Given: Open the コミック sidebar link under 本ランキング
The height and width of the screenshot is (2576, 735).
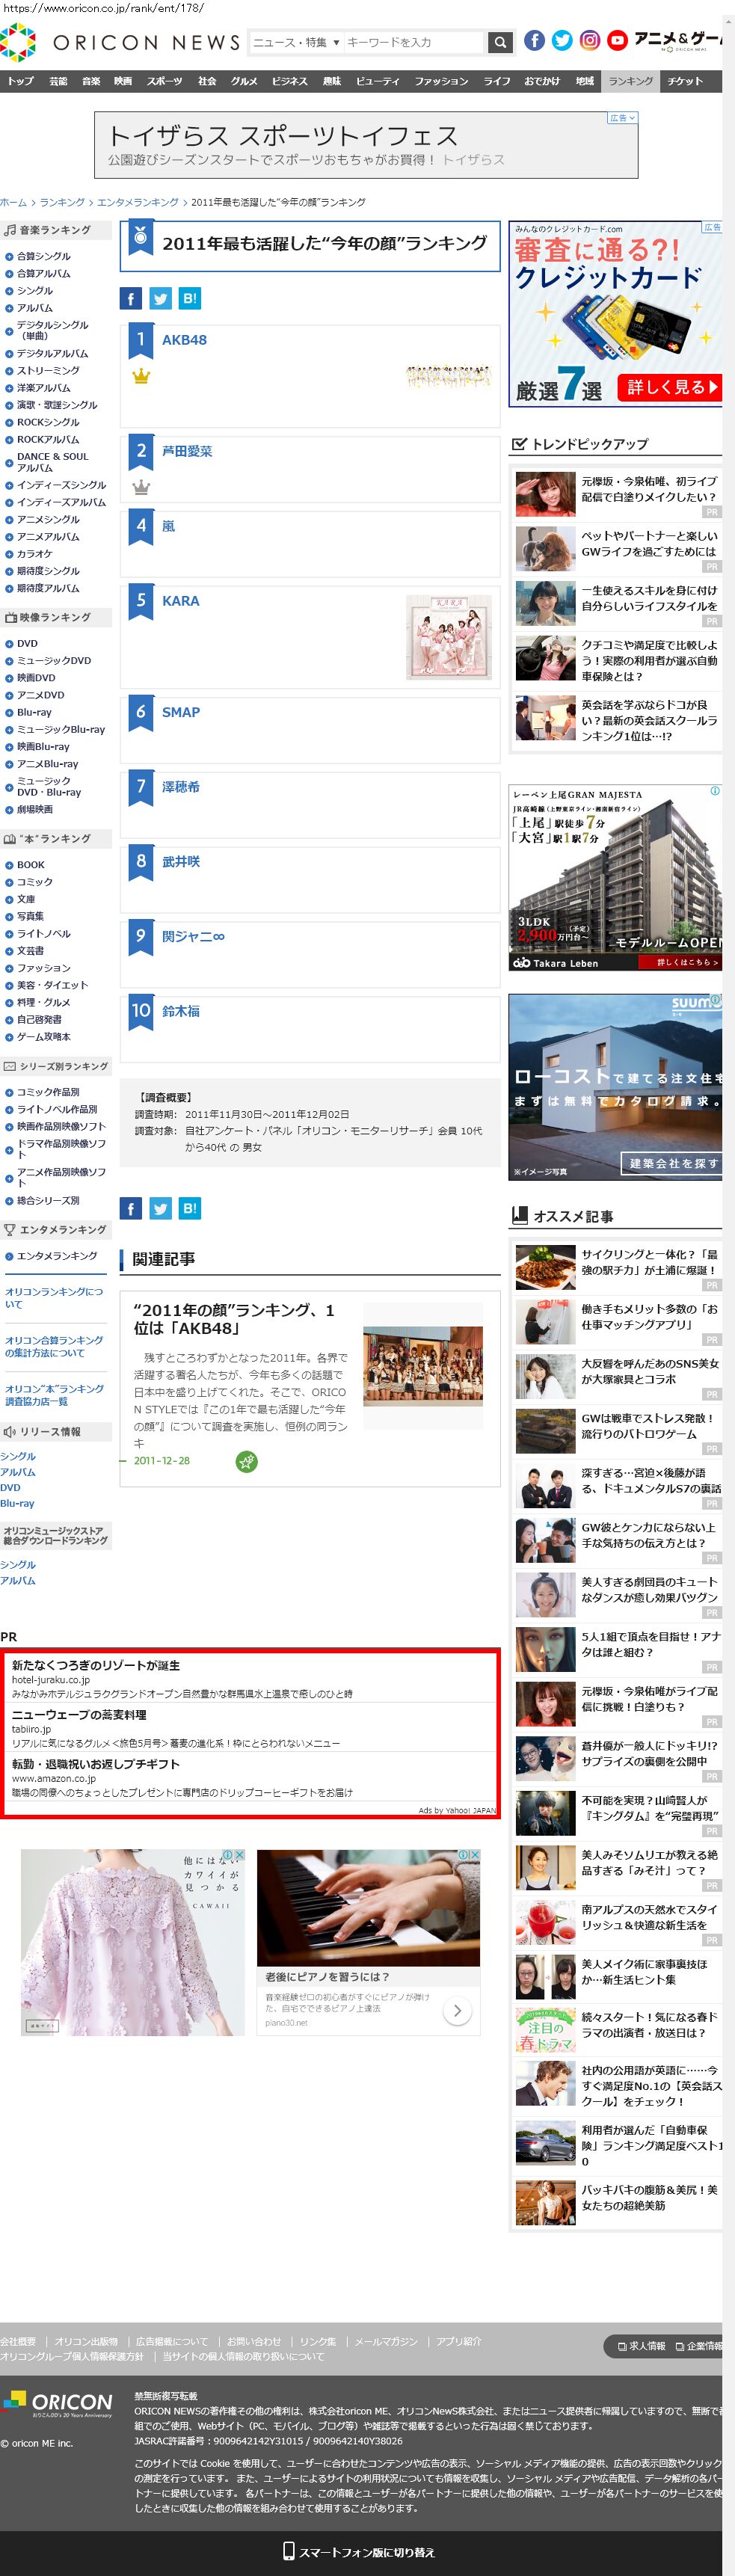Looking at the screenshot, I should click(x=35, y=882).
